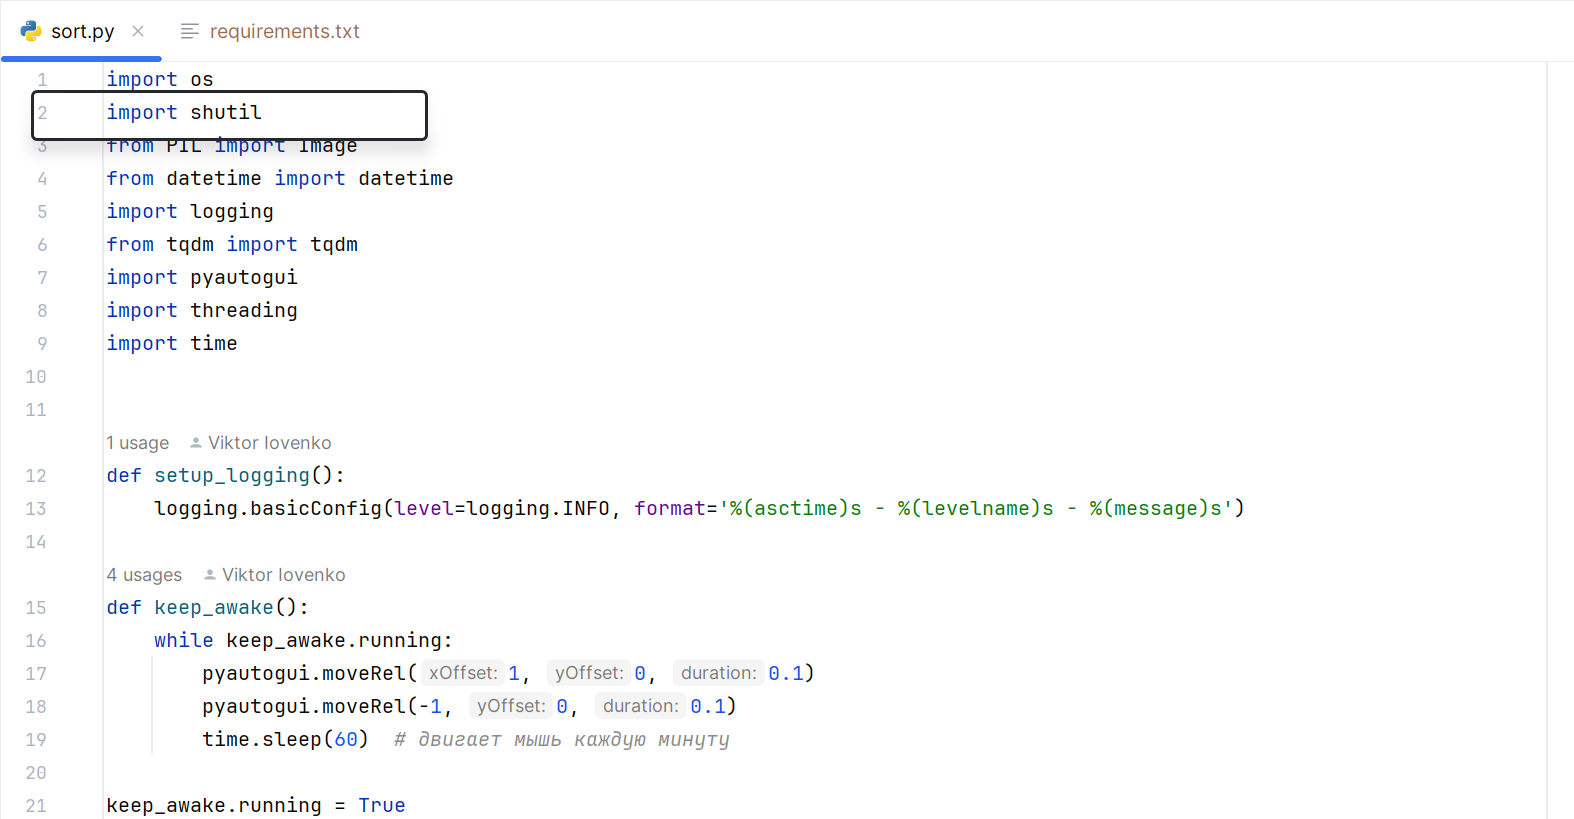Image resolution: width=1574 pixels, height=819 pixels.
Task: Click on 'import pyautogui' statement
Action: pos(202,277)
